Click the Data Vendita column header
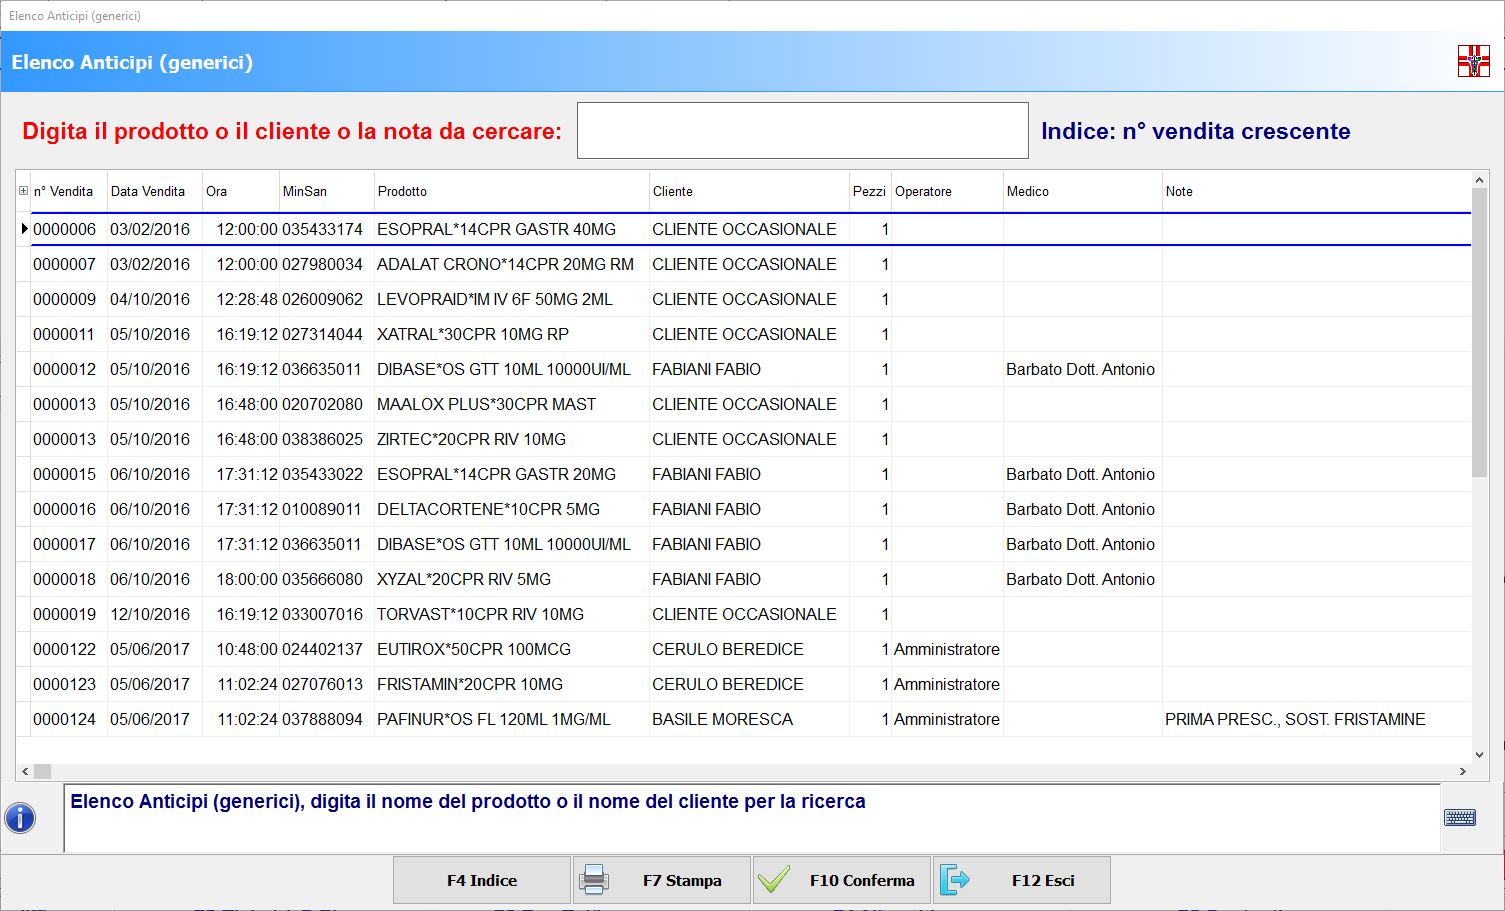 pos(148,191)
